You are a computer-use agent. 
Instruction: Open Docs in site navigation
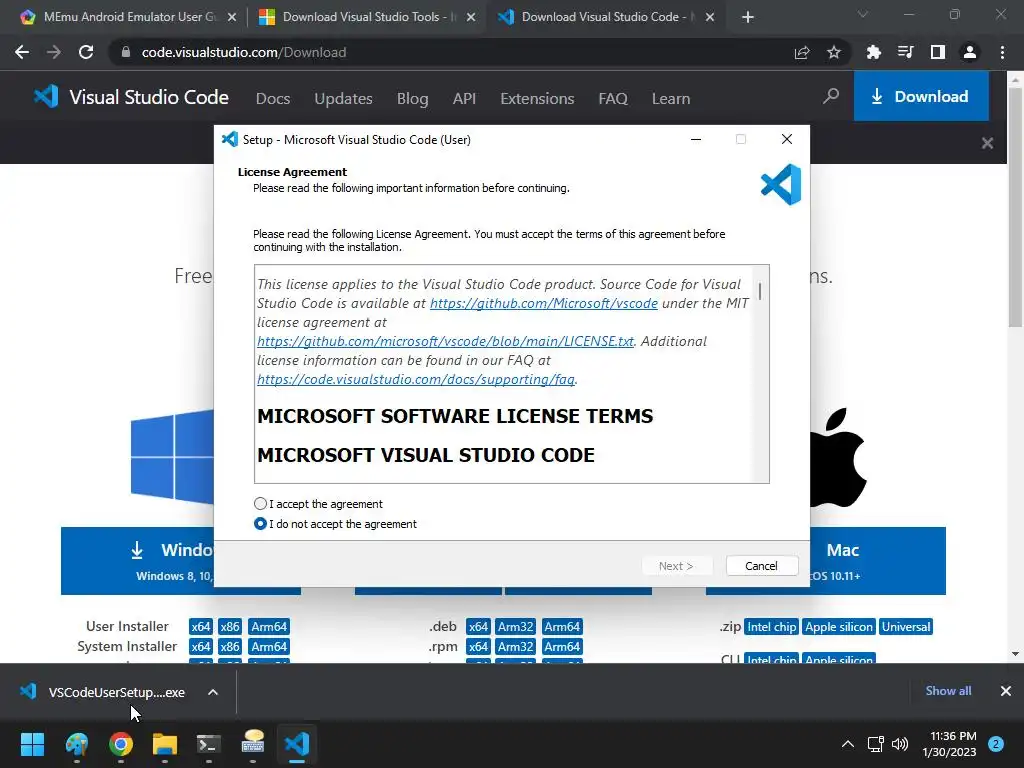tap(273, 99)
